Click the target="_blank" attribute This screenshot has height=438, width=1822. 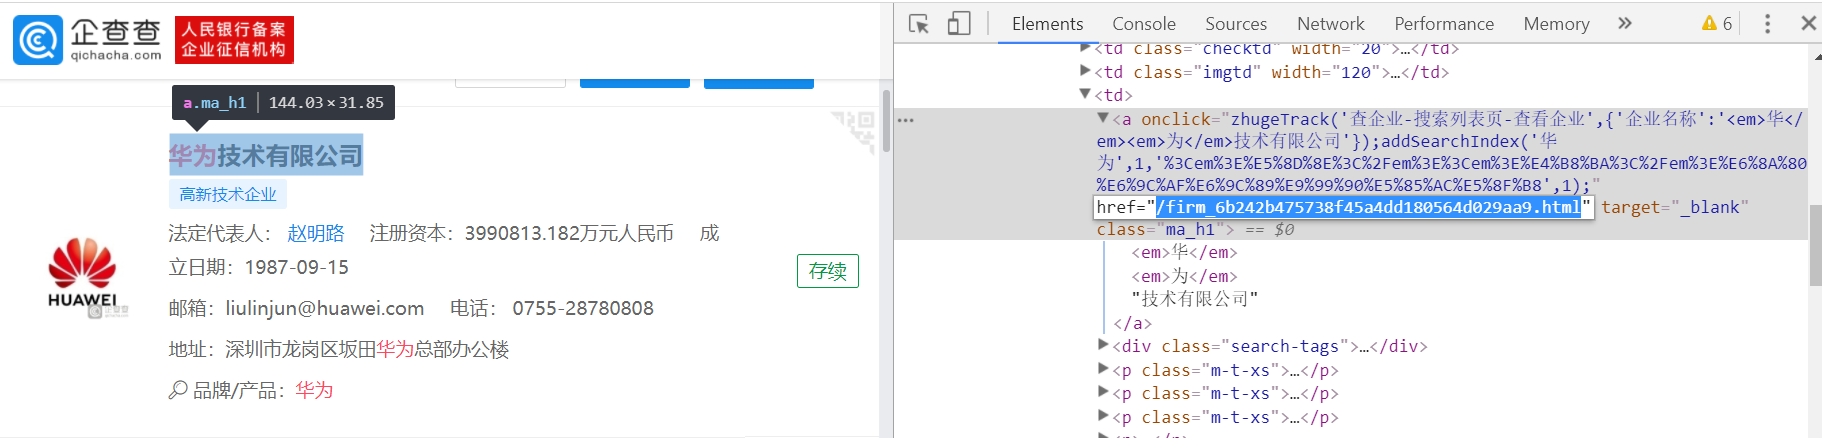(1674, 207)
